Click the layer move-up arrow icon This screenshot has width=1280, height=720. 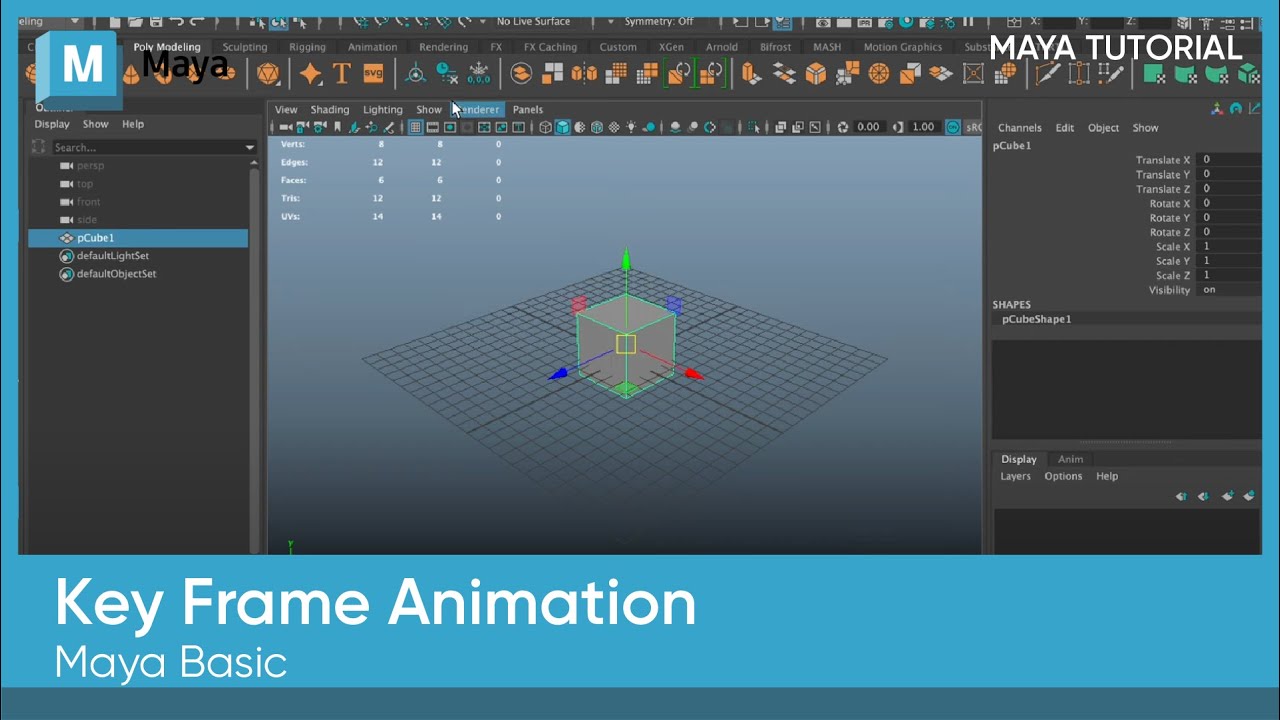pyautogui.click(x=1181, y=496)
